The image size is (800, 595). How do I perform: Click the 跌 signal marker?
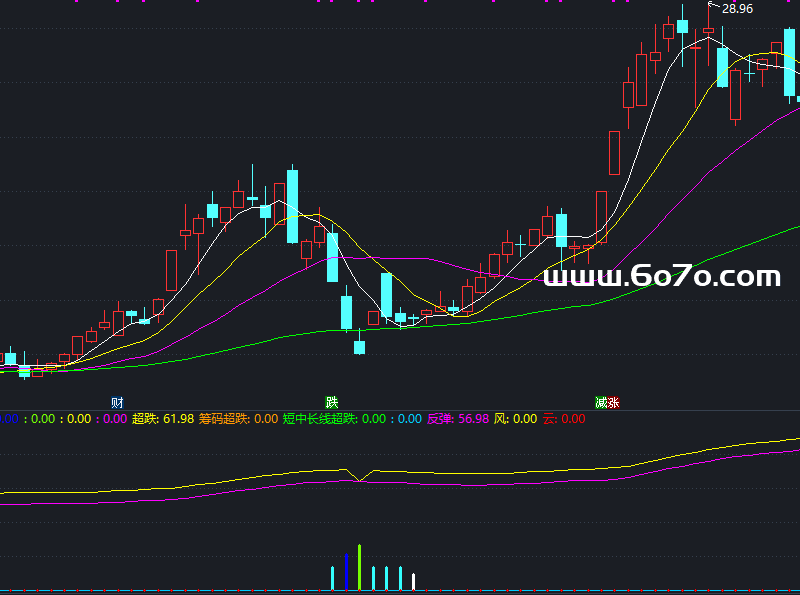[x=332, y=402]
